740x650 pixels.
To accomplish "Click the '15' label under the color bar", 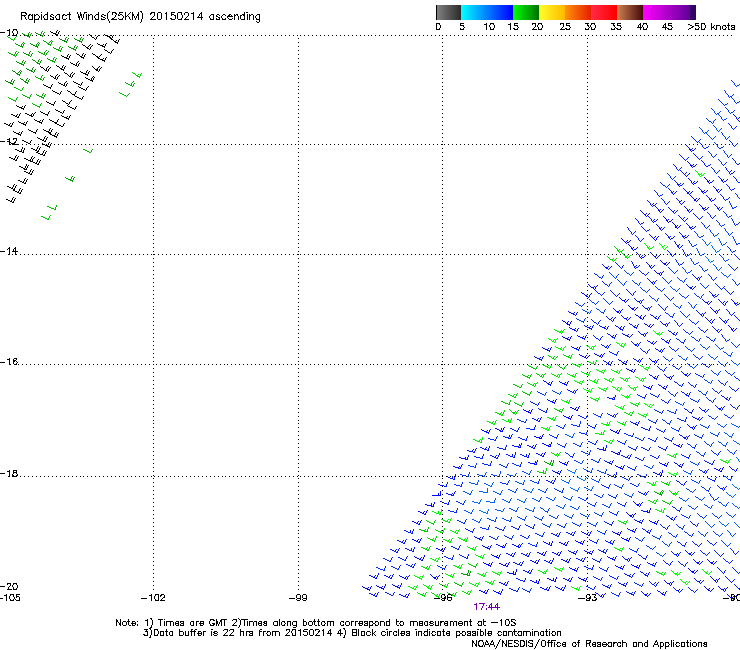I will tap(513, 27).
